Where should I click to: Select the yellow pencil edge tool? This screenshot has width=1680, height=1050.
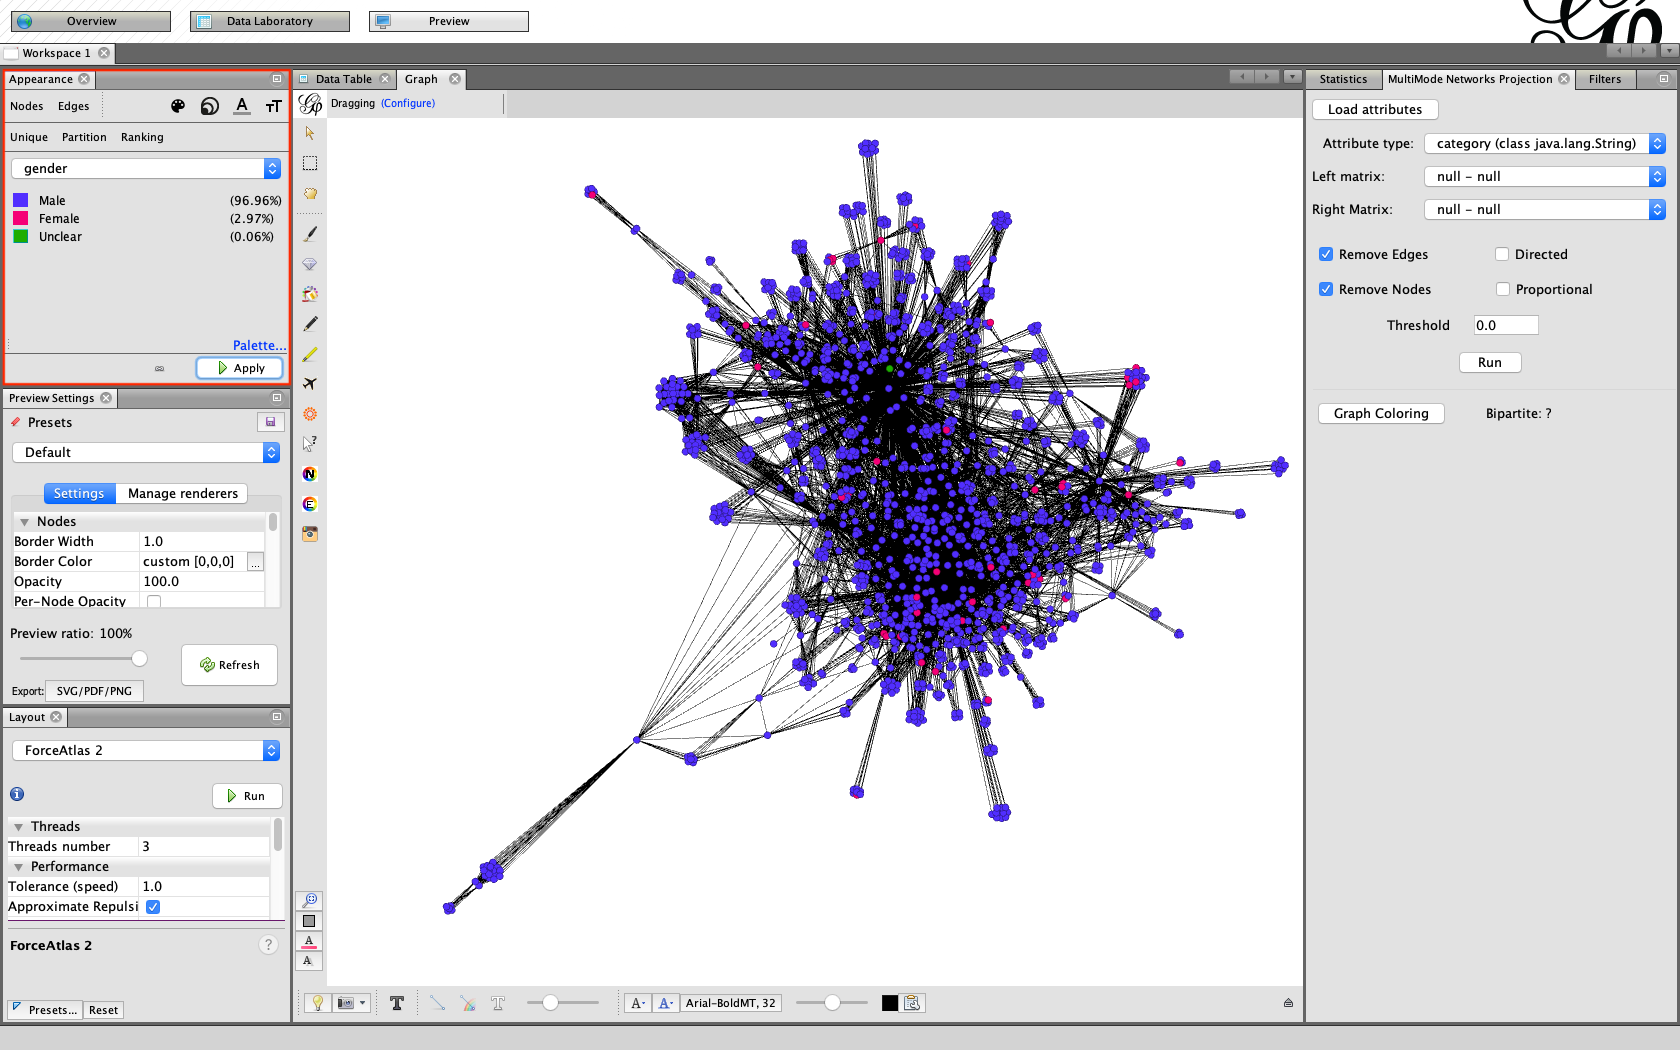[310, 354]
